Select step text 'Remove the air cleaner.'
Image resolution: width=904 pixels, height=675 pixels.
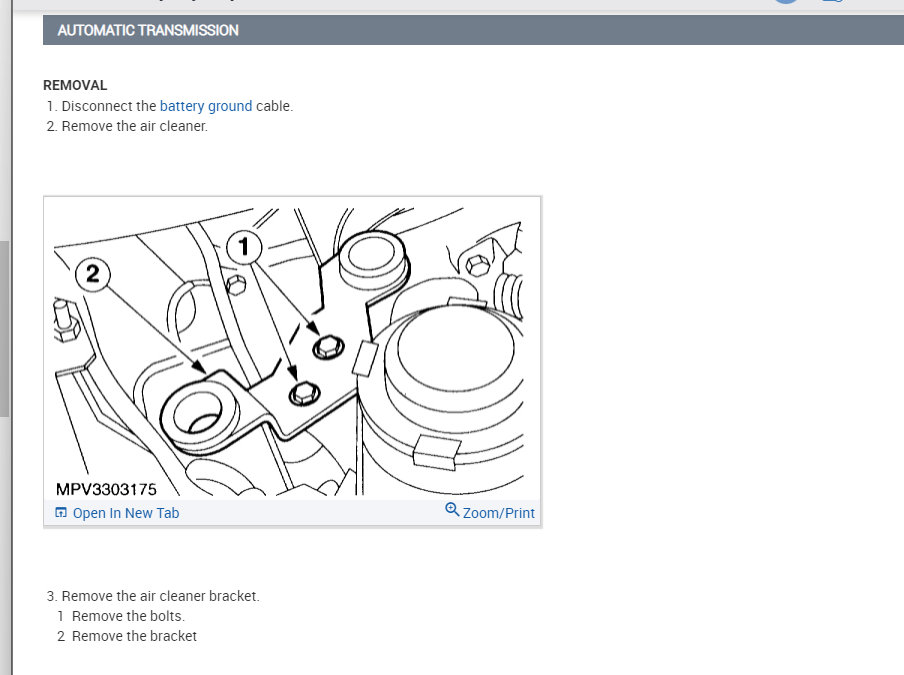(x=134, y=126)
